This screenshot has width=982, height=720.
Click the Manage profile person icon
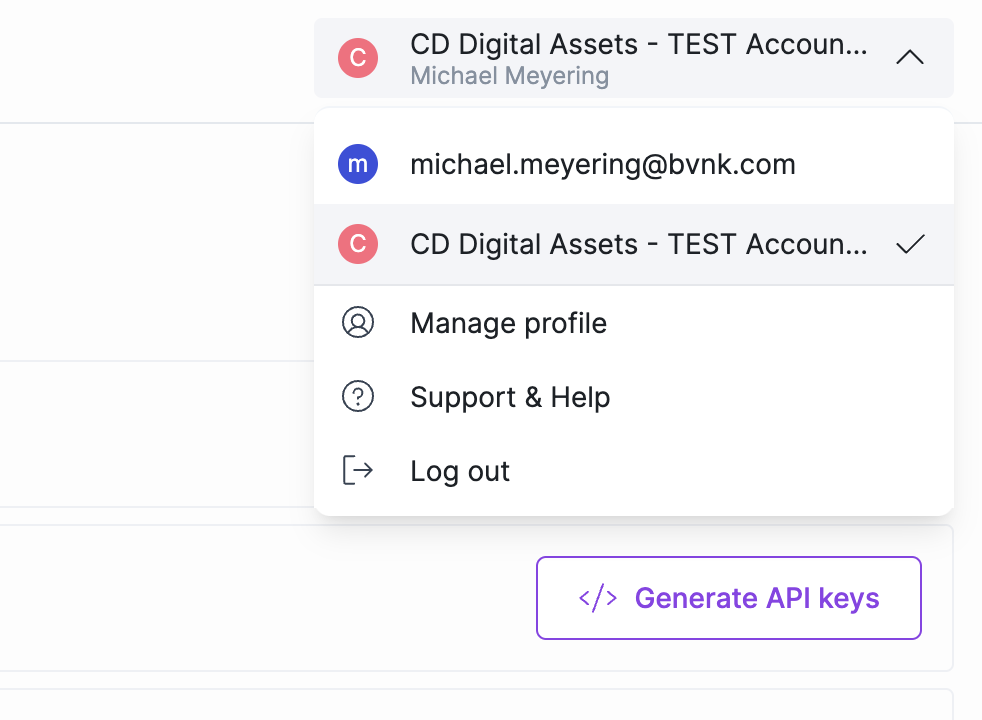pyautogui.click(x=358, y=322)
